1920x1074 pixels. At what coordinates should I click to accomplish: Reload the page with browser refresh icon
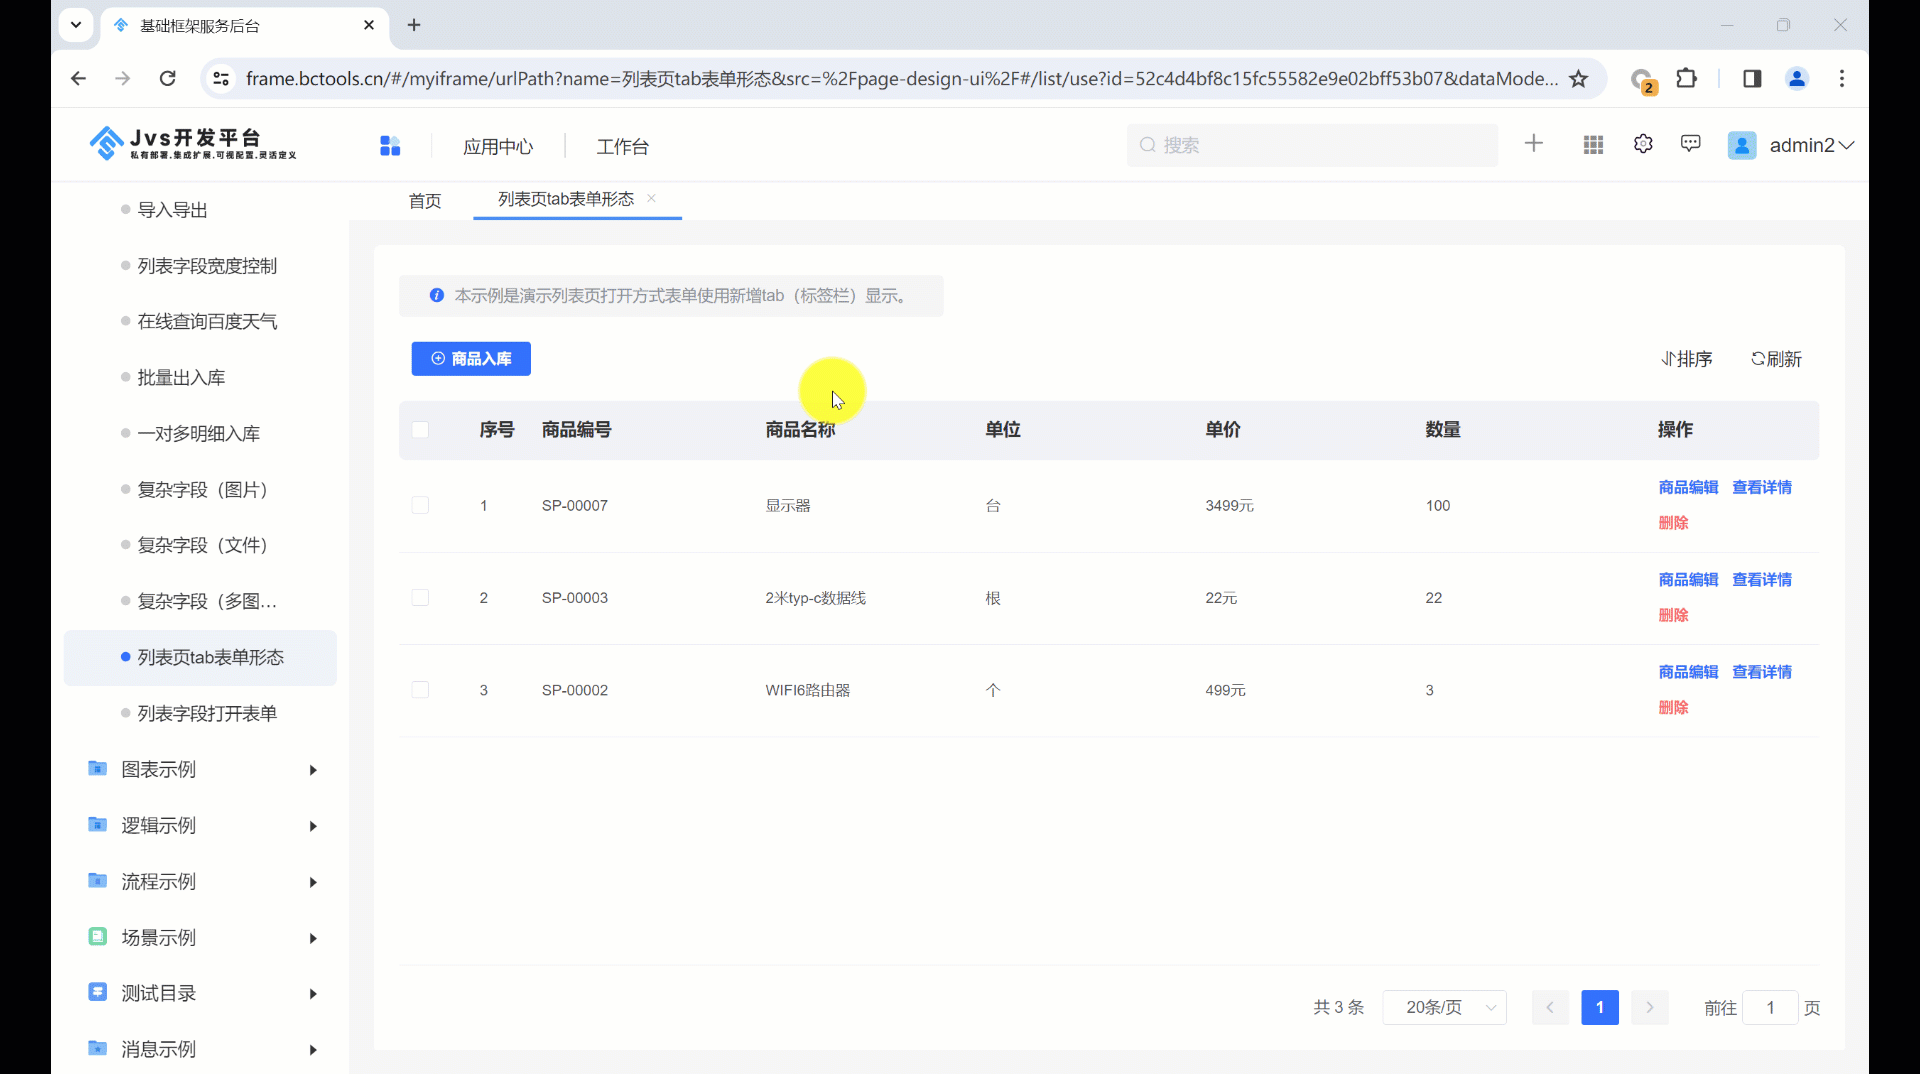tap(168, 78)
